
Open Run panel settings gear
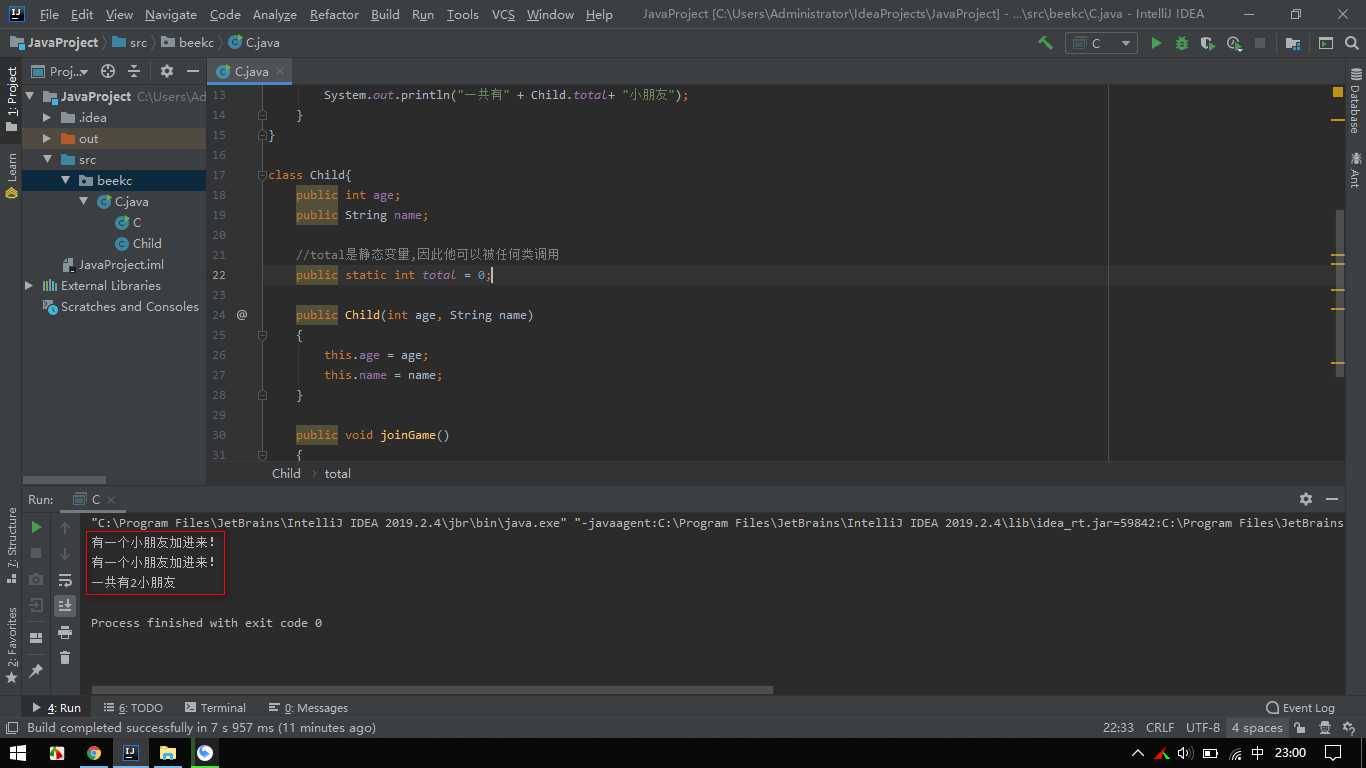tap(1306, 498)
